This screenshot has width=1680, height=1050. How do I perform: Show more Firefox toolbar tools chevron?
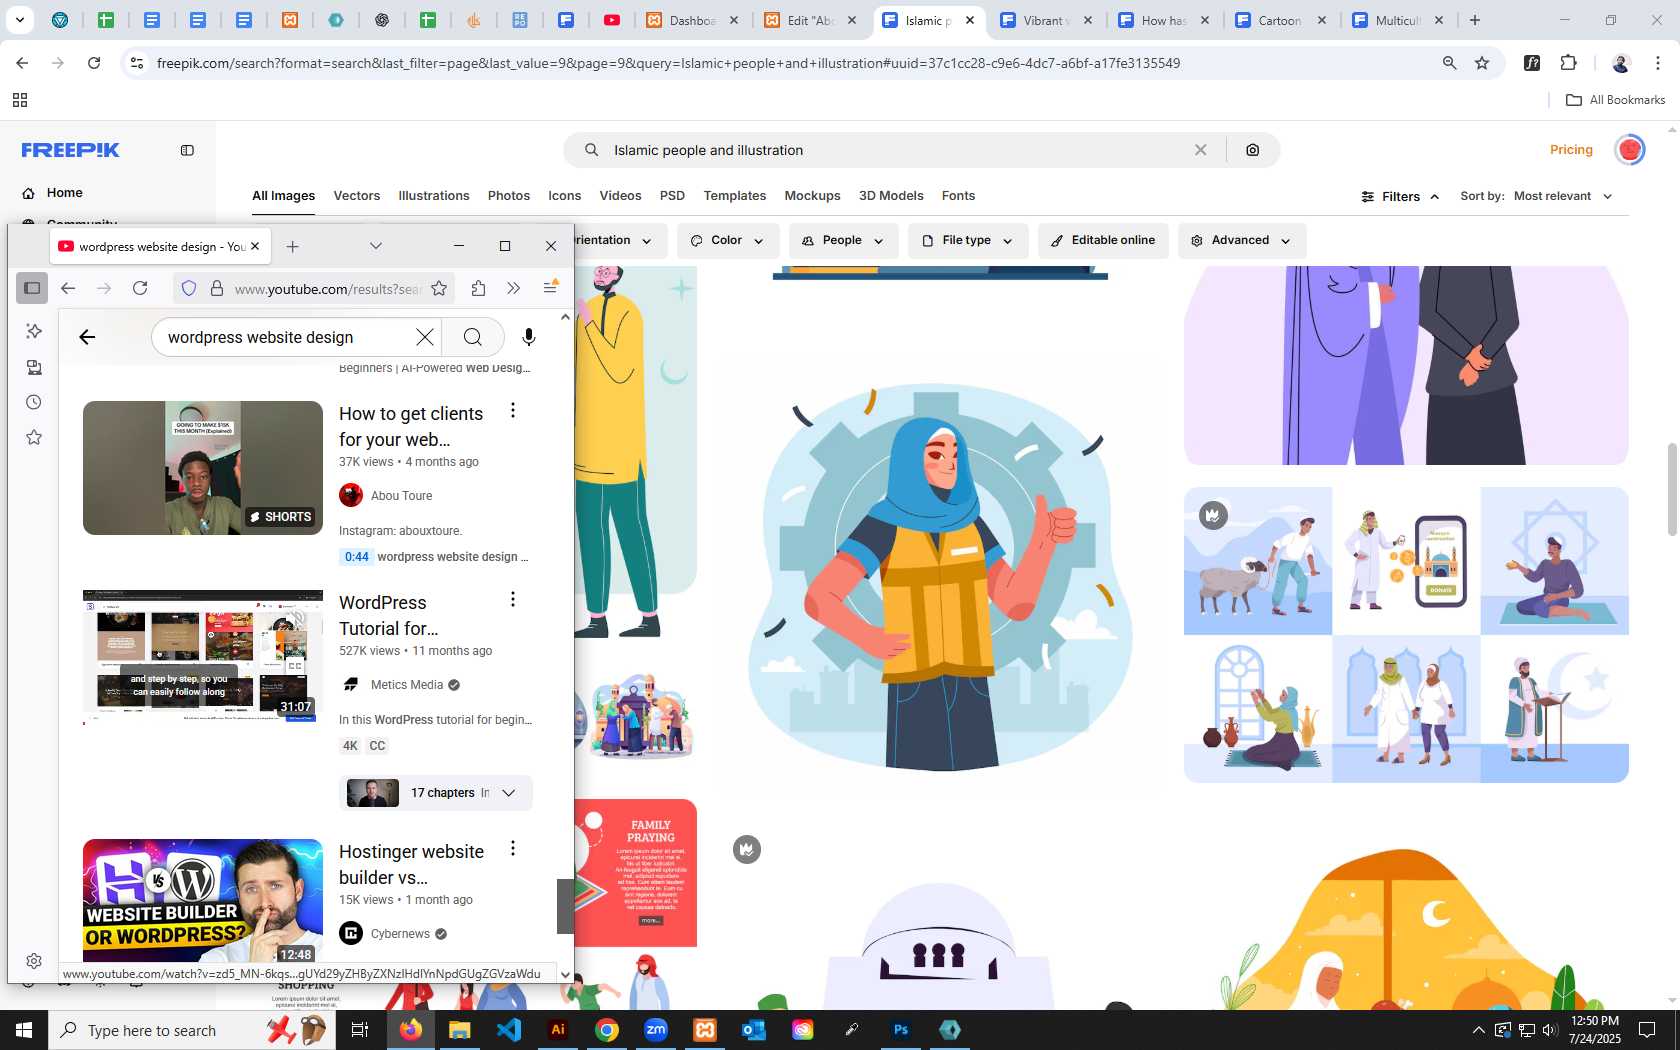[513, 288]
